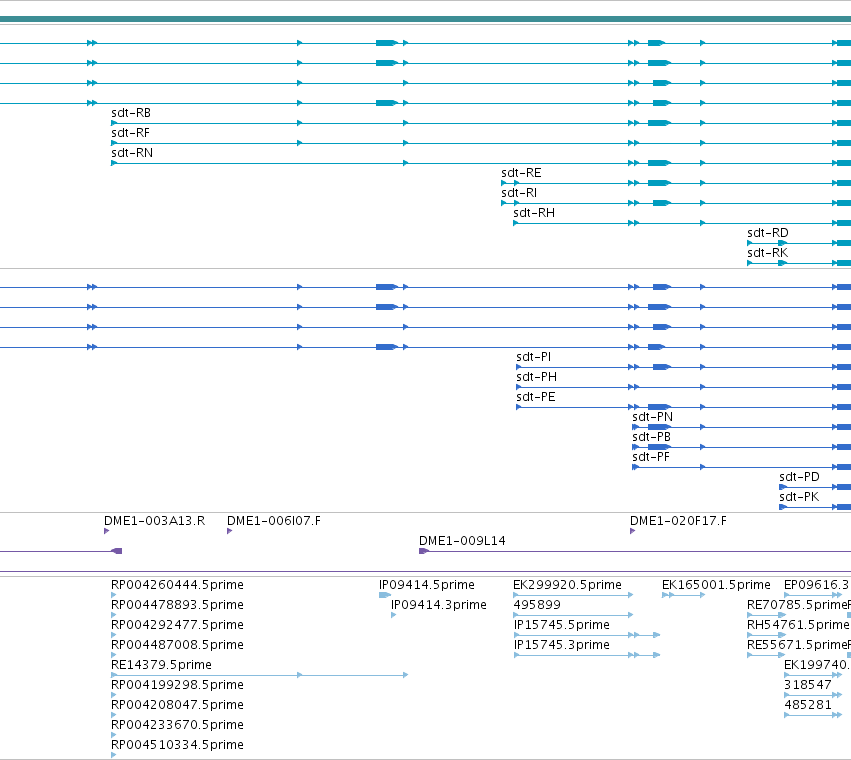Click the sdt-PF protein track line
This screenshot has width=851, height=760.
coord(741,467)
